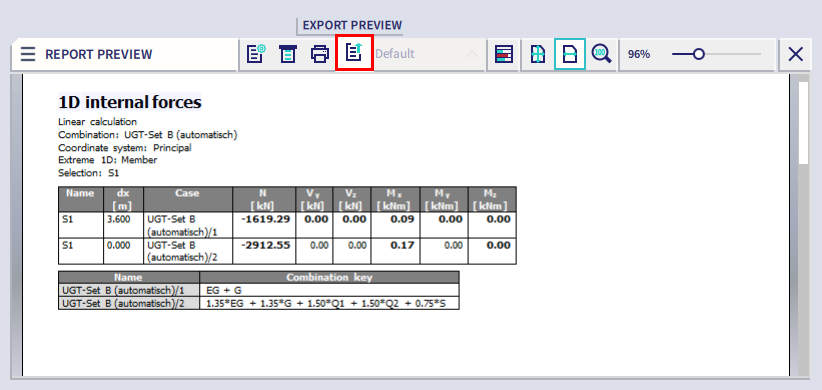The height and width of the screenshot is (390, 822).
Task: Click the dx value 0.000
Action: [118, 245]
